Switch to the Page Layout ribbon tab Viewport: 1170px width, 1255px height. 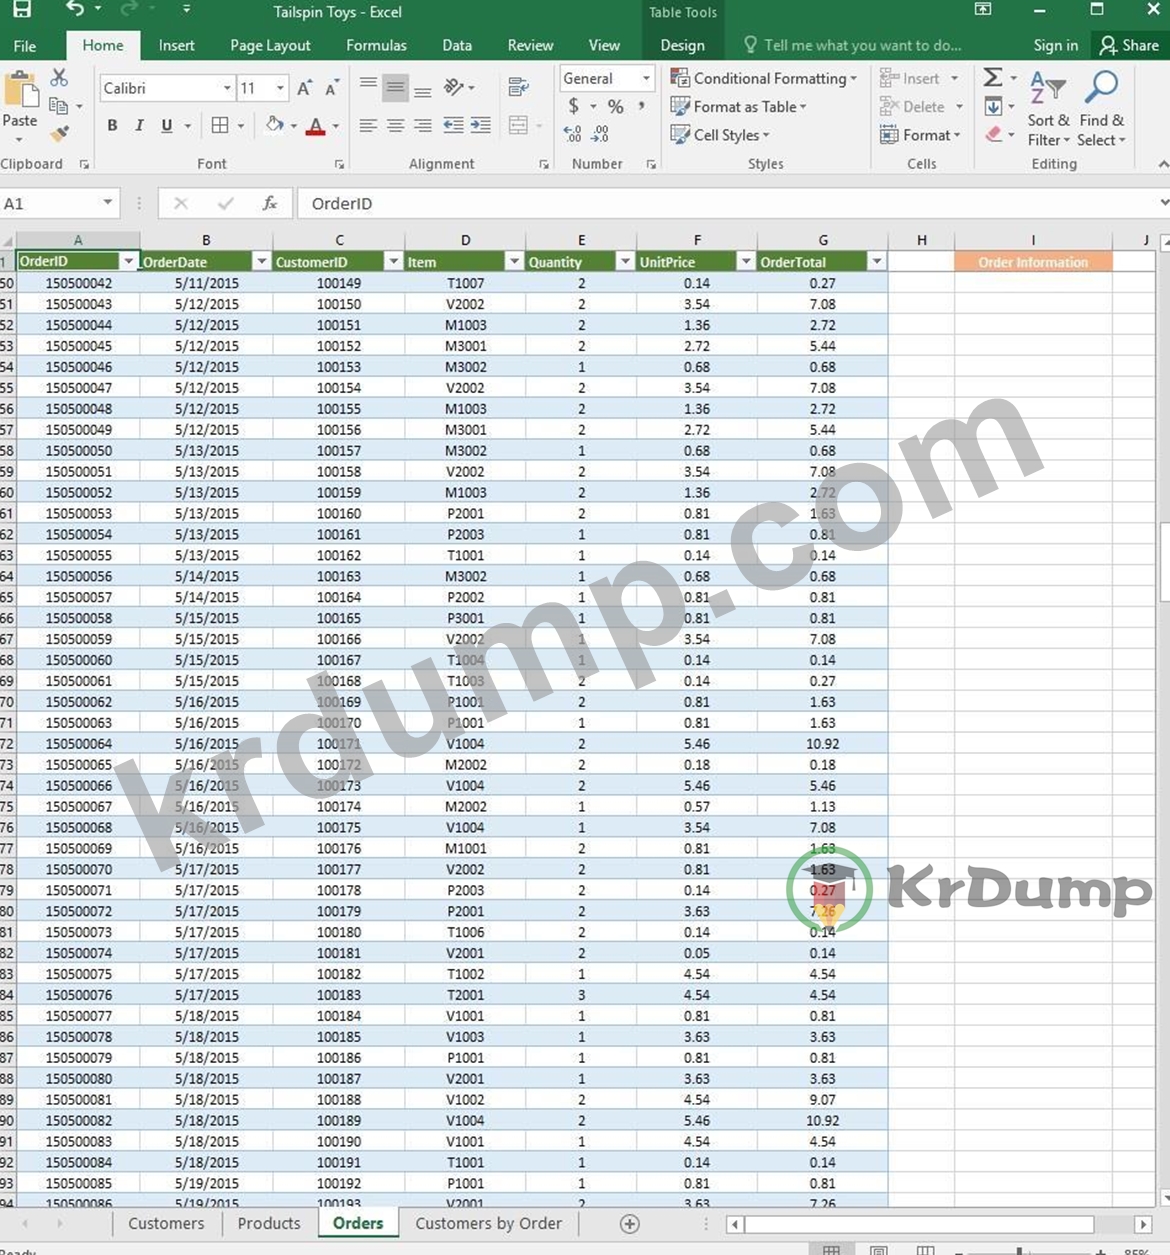pyautogui.click(x=270, y=45)
